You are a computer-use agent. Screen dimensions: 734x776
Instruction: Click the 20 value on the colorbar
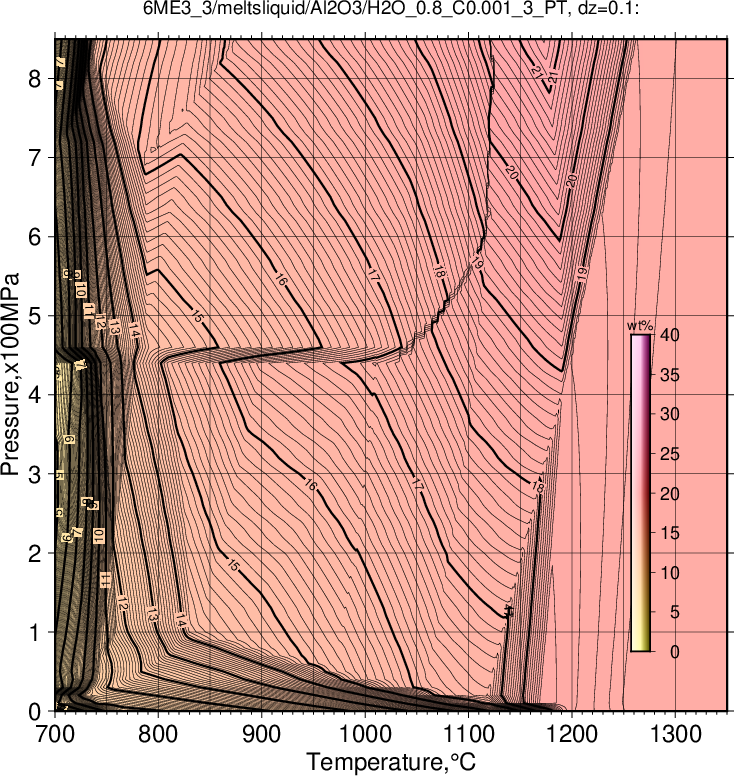click(670, 493)
